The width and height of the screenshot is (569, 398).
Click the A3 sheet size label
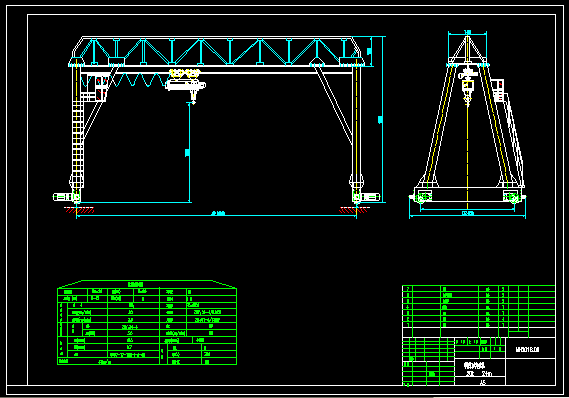coord(482,382)
